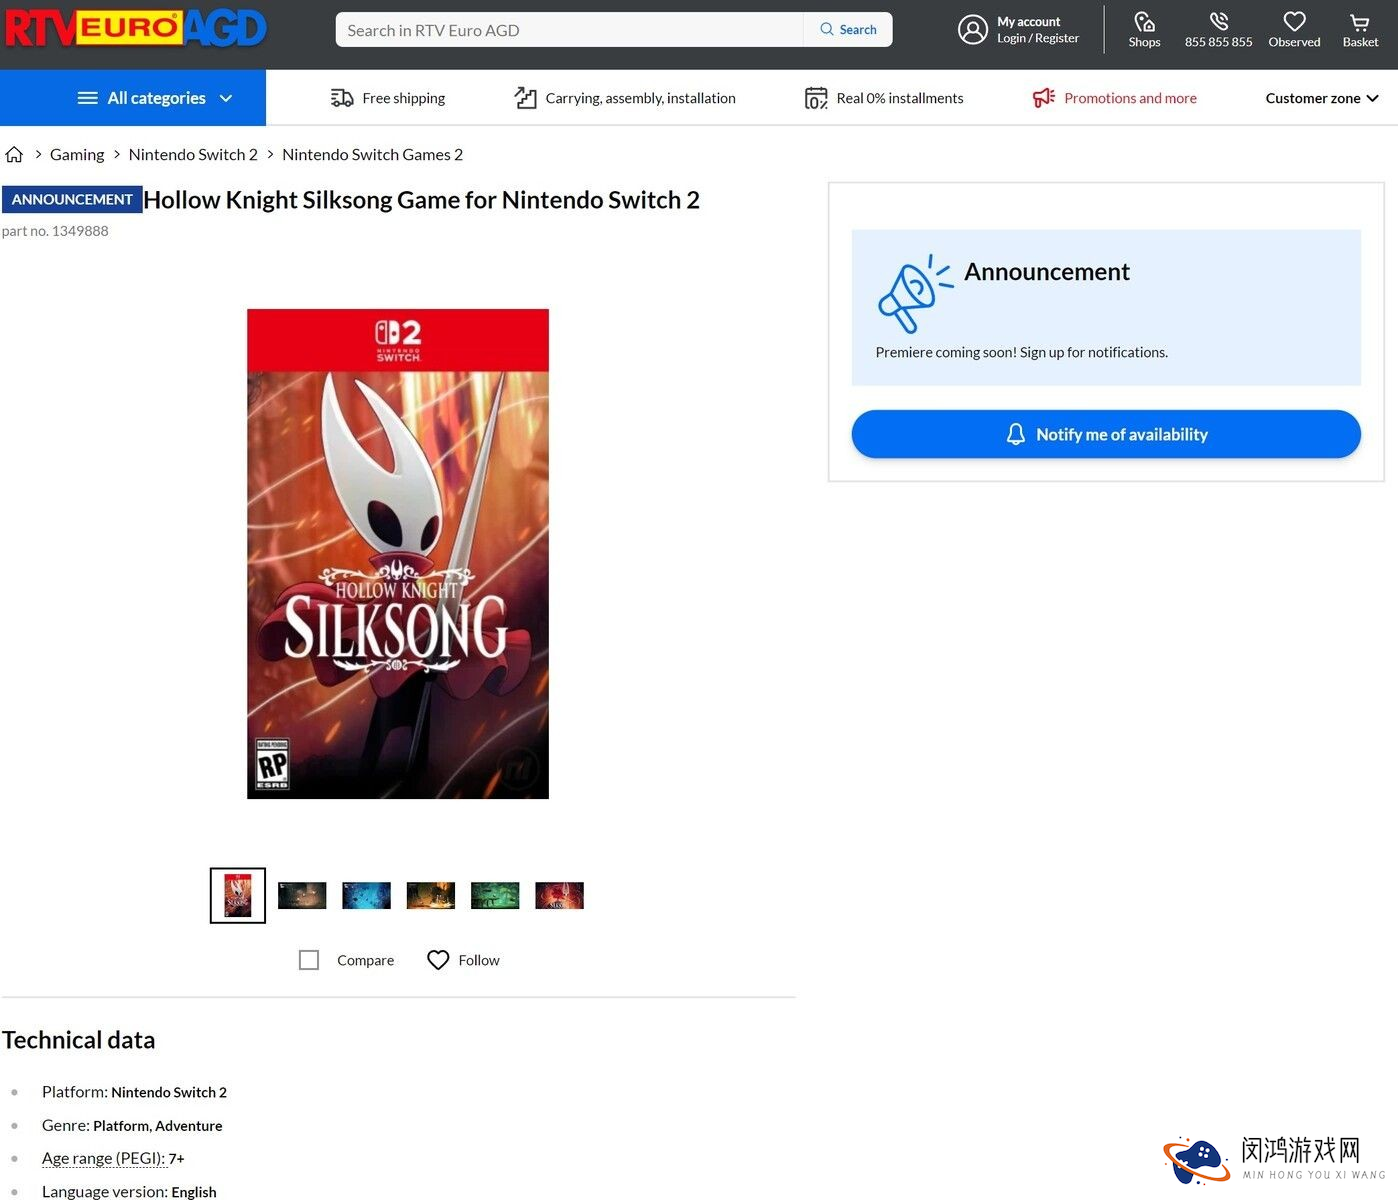Expand the All categories chevron

(226, 98)
